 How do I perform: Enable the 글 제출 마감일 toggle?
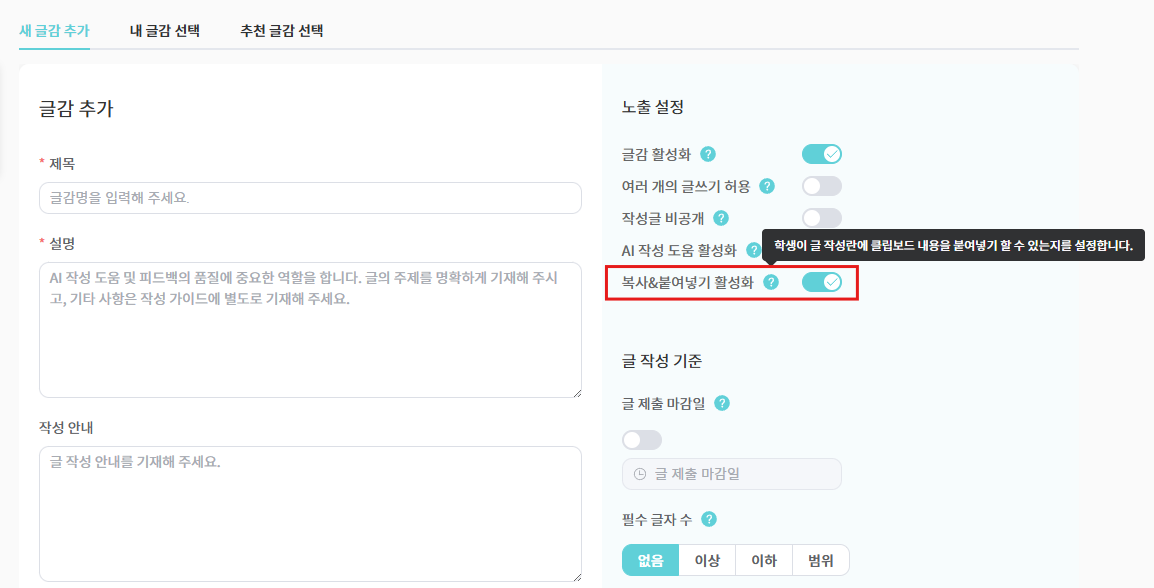click(641, 439)
